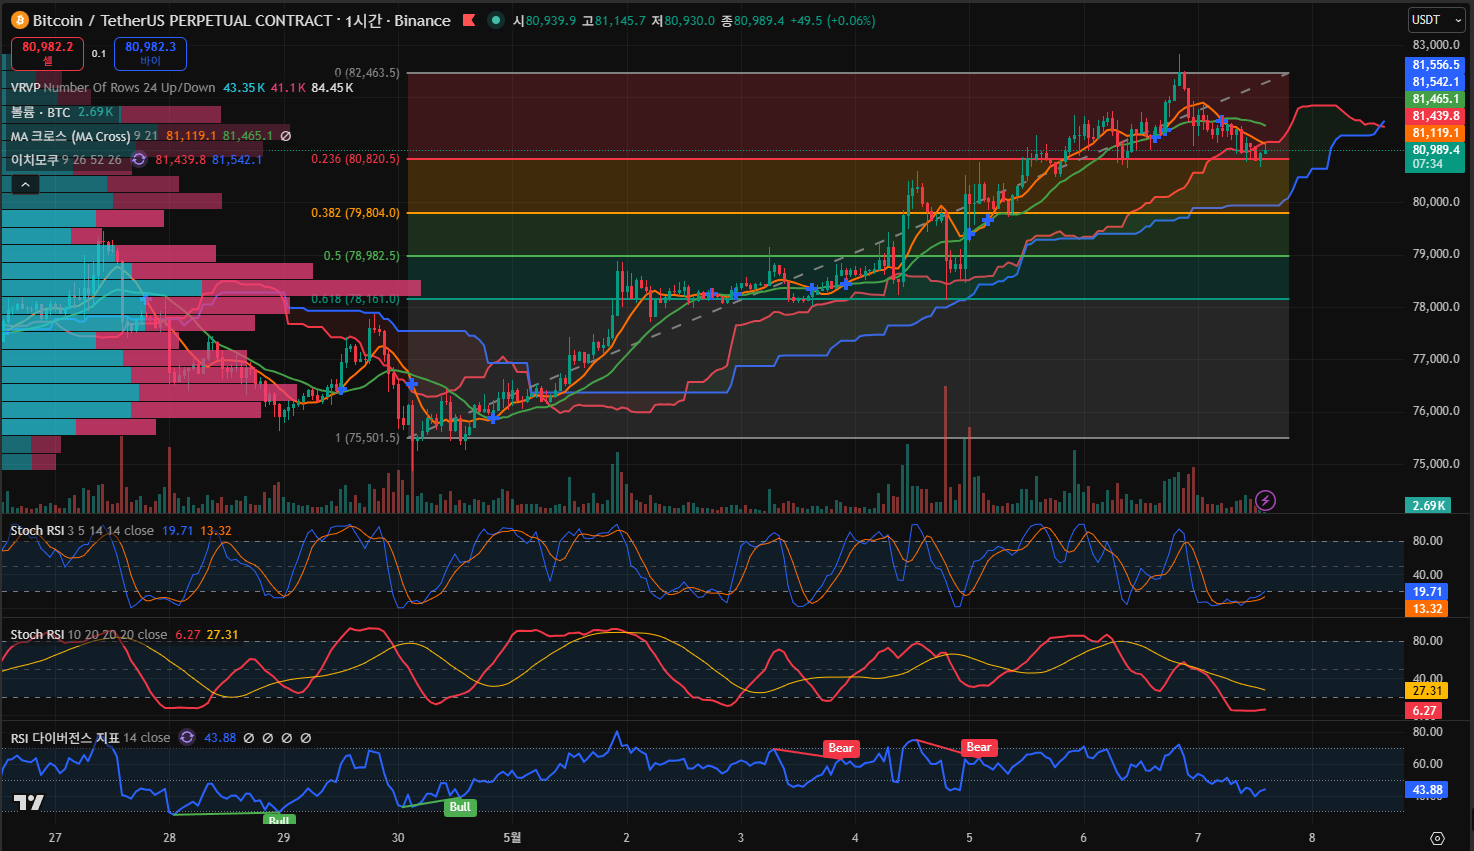This screenshot has height=851, width=1474.
Task: Click the red sell button 80,982.2
Action: click(48, 53)
